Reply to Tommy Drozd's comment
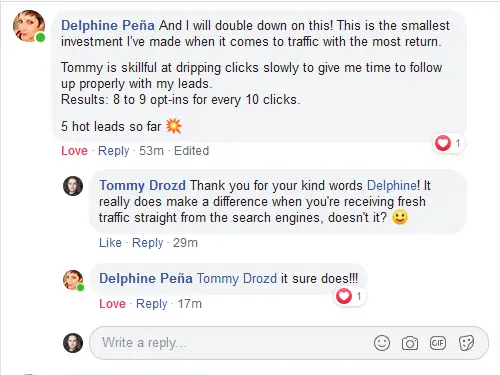Viewport: 500px width, 375px height. coord(148,243)
